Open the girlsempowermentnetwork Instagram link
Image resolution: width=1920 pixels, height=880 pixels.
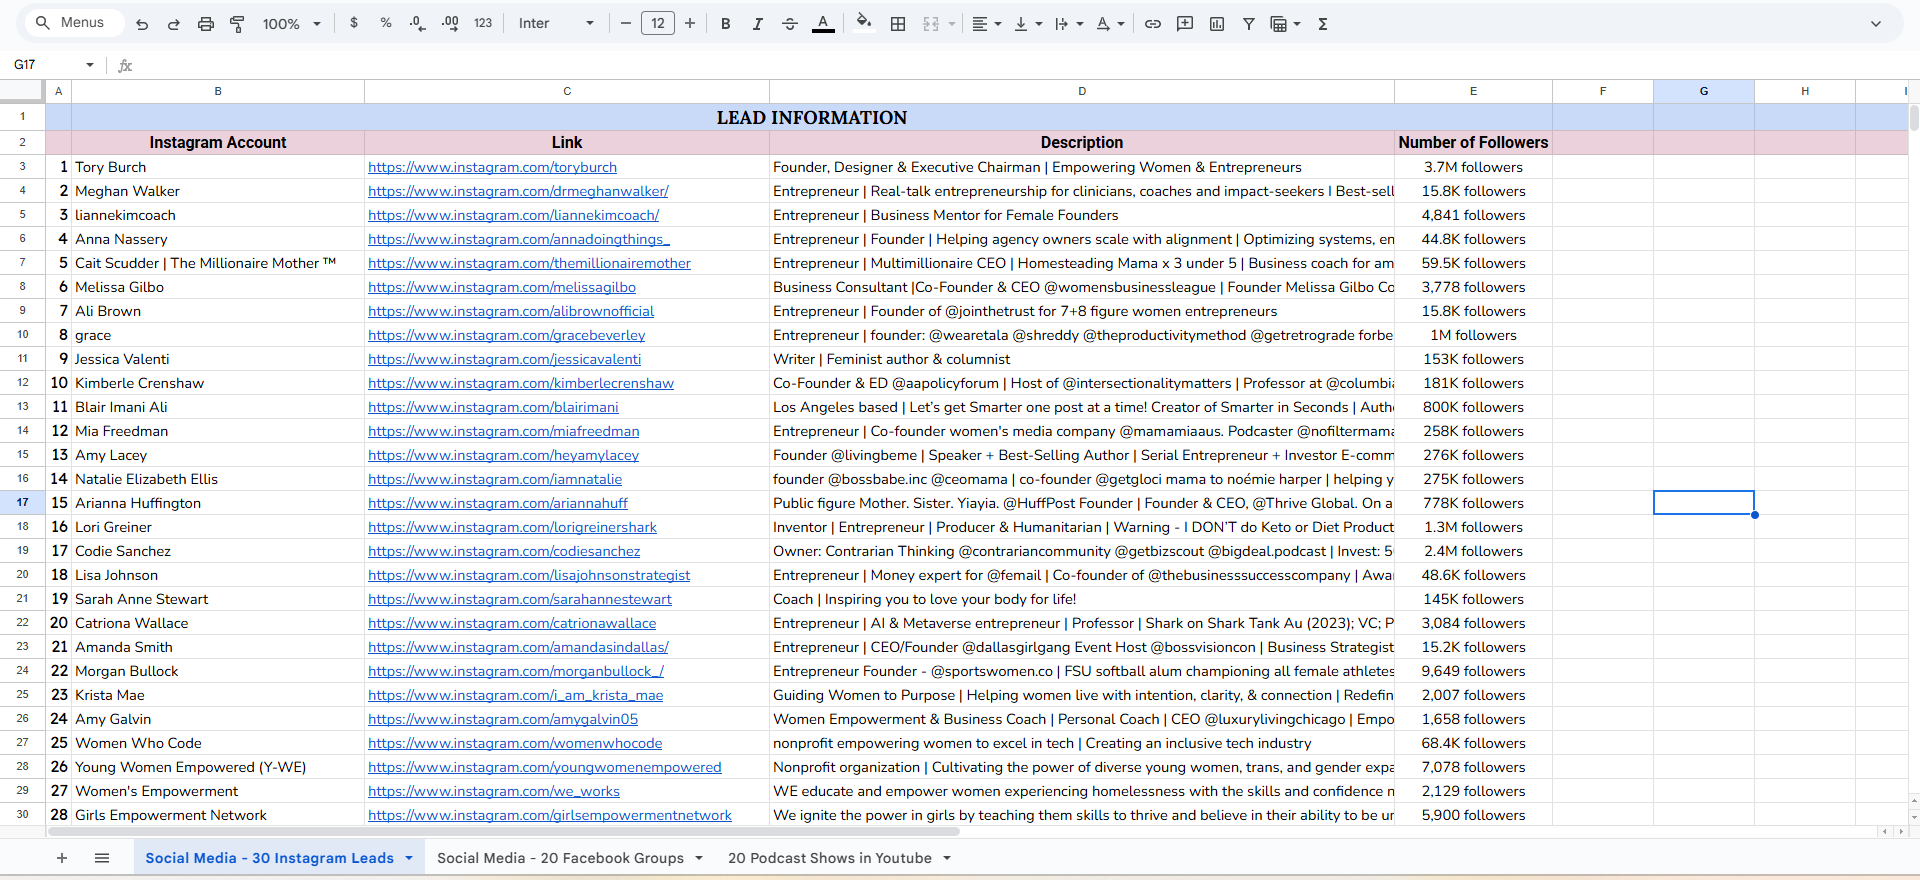point(550,816)
